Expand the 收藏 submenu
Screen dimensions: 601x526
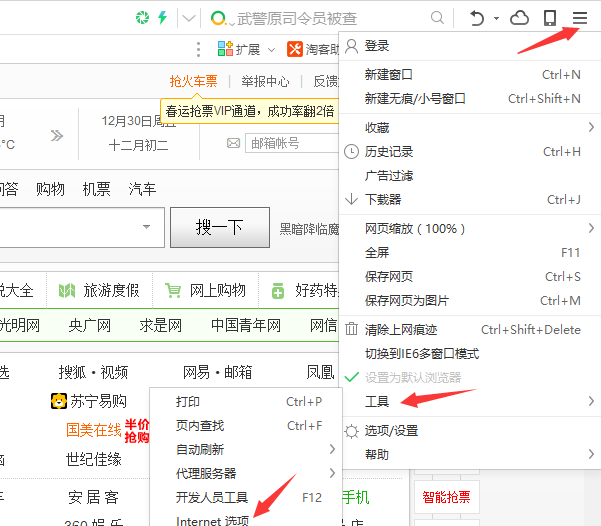pyautogui.click(x=470, y=127)
